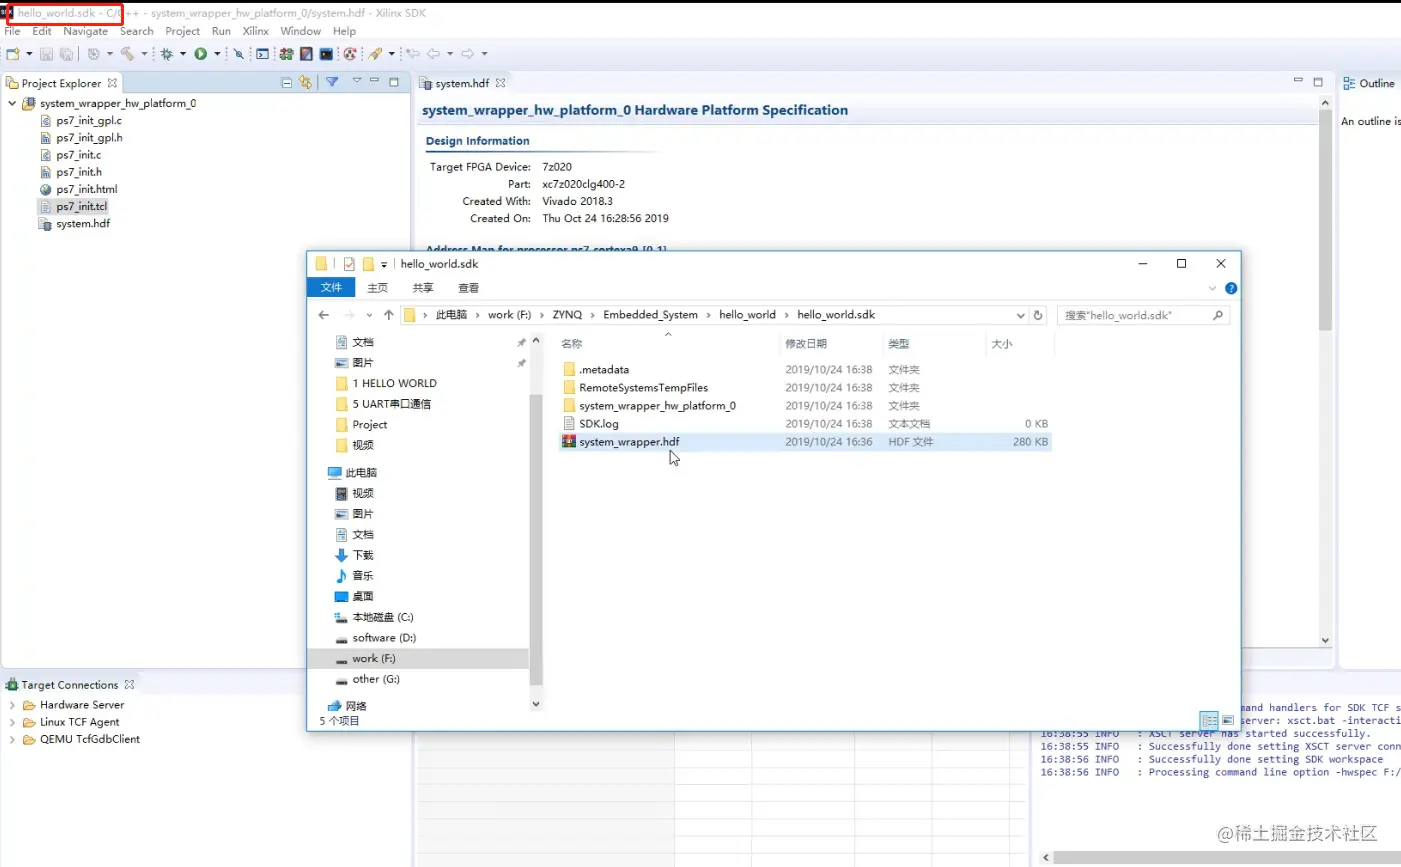Click the hammer Build icon
Image resolution: width=1401 pixels, height=867 pixels.
pyautogui.click(x=127, y=54)
